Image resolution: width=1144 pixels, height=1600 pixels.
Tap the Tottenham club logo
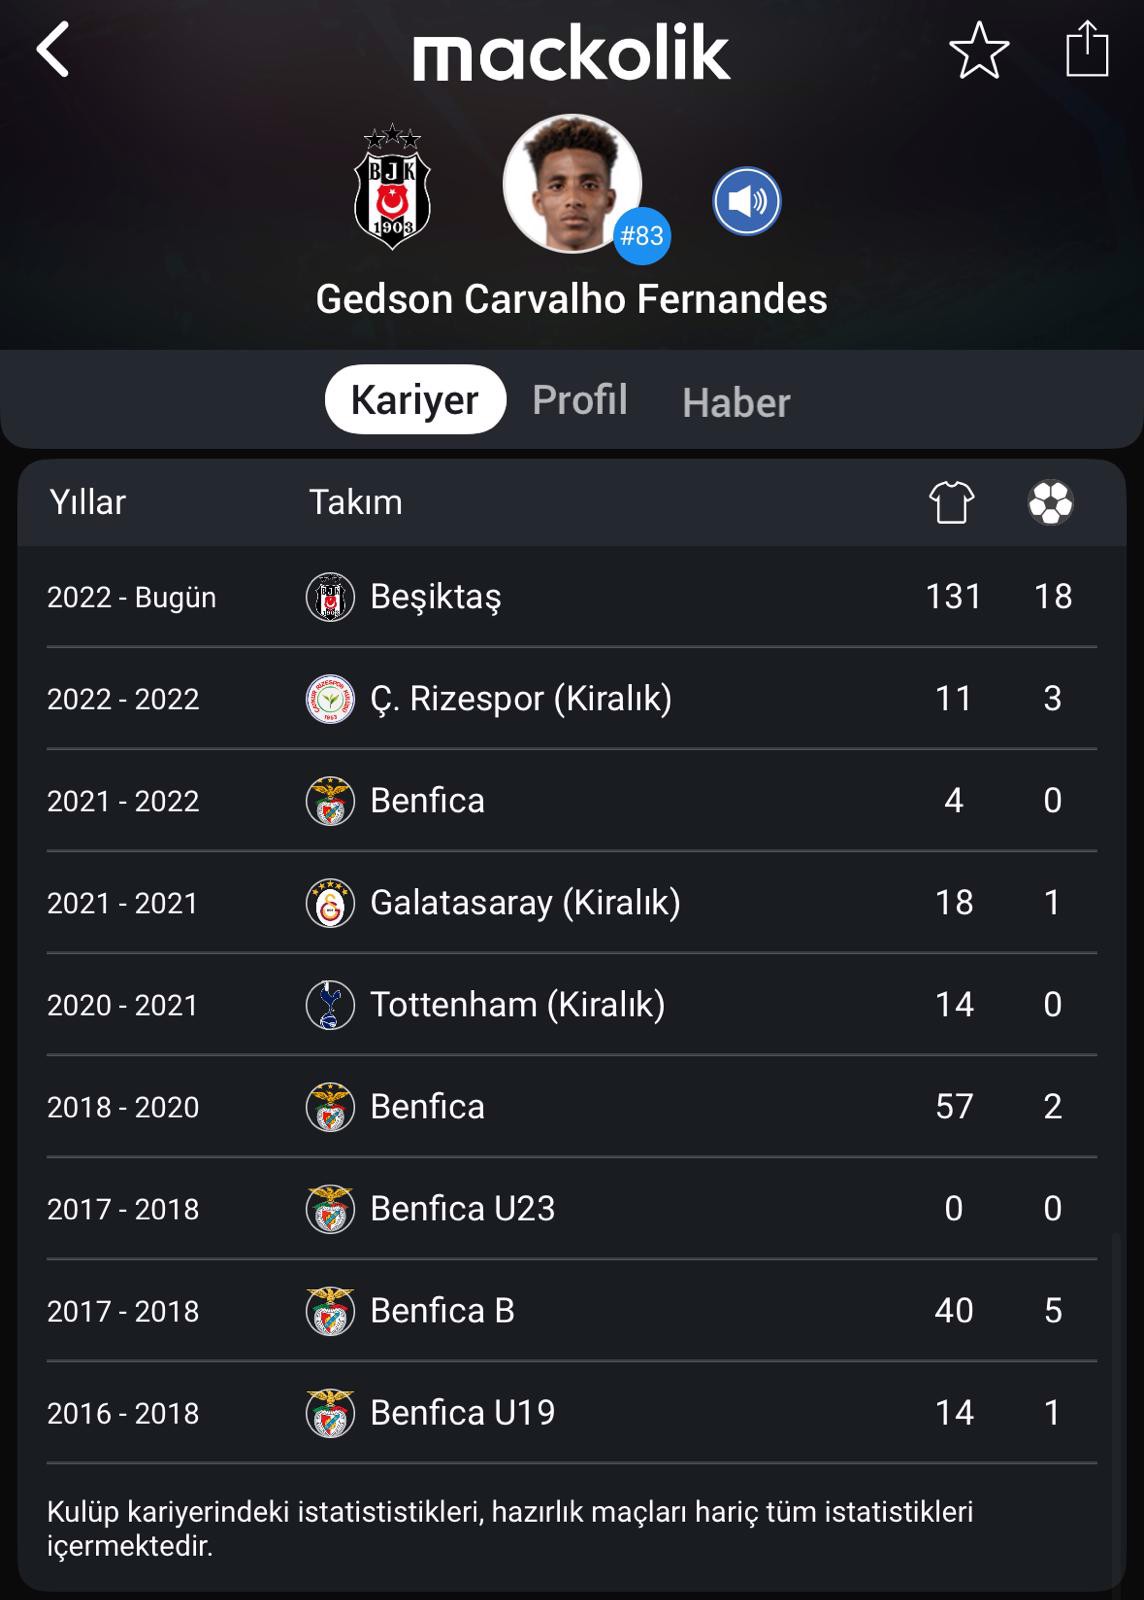[330, 1005]
